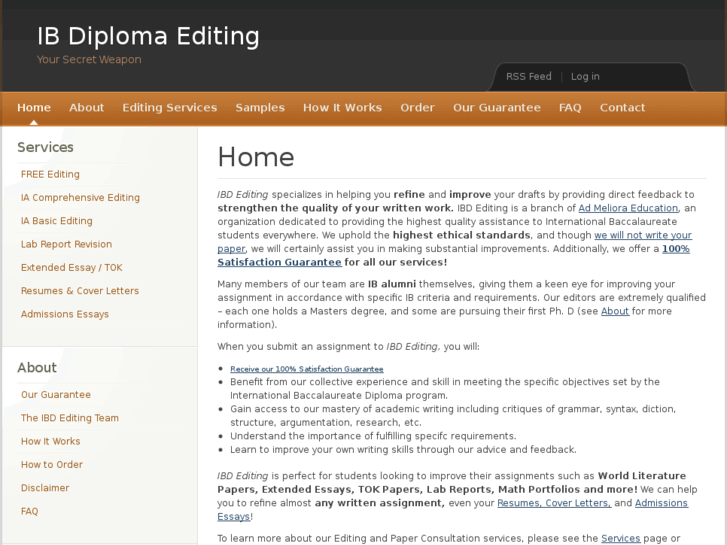Screen dimensions: 727x545
Task: Open How It Works in top navigation
Action: (343, 108)
